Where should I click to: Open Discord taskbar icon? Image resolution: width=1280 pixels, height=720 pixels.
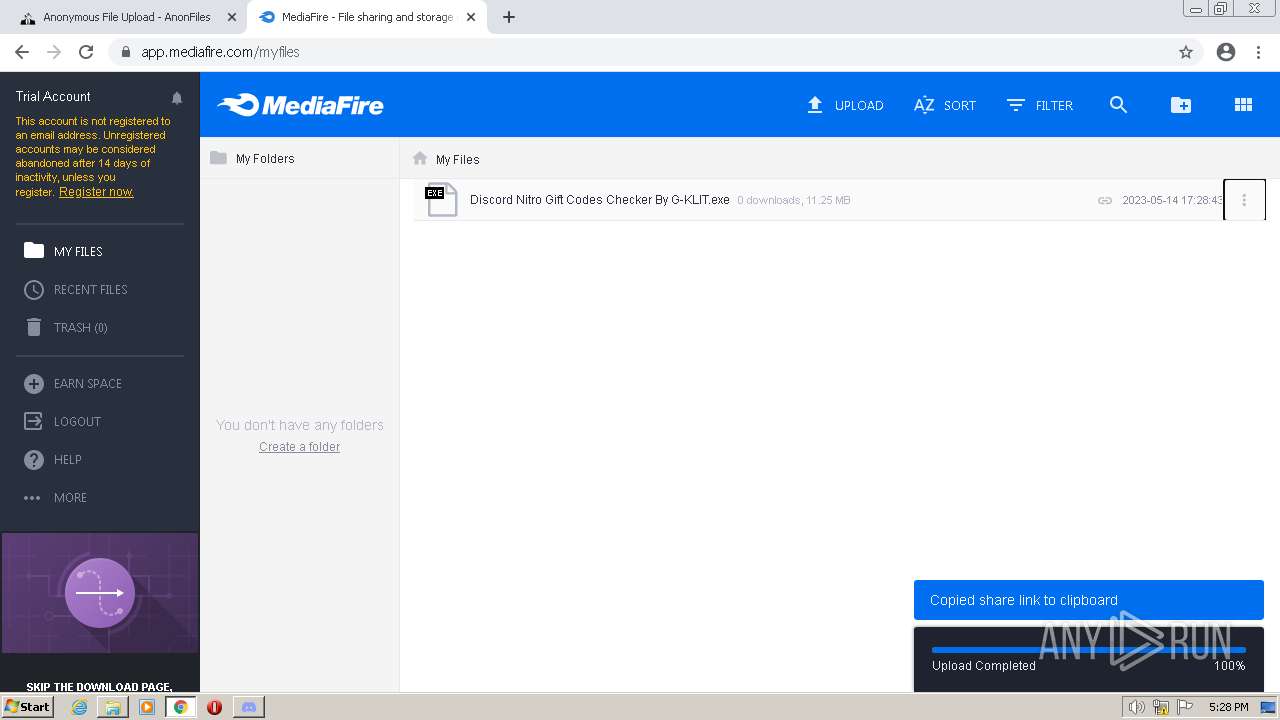pyautogui.click(x=249, y=707)
